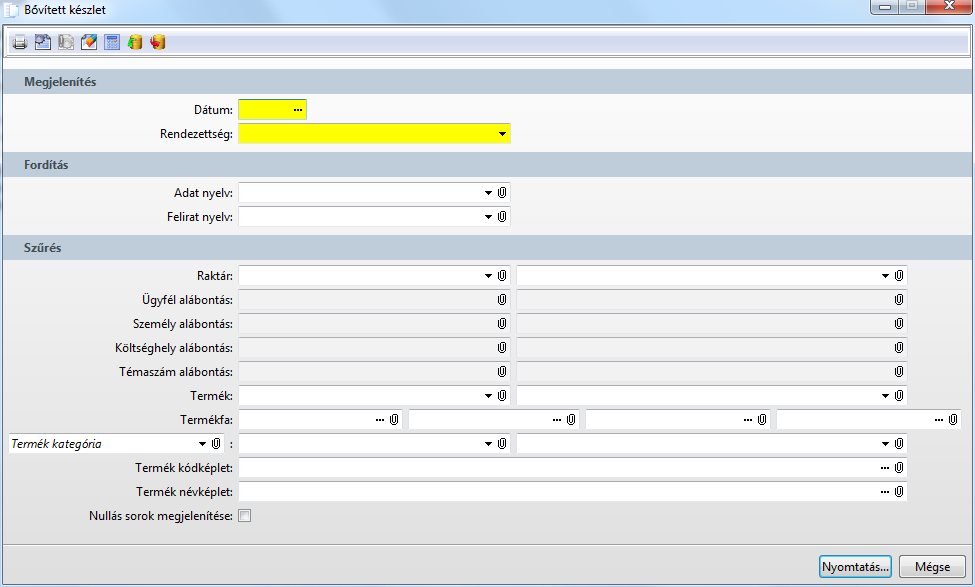Click paperclip of first Személy alábontás field
The image size is (975, 587).
(502, 323)
